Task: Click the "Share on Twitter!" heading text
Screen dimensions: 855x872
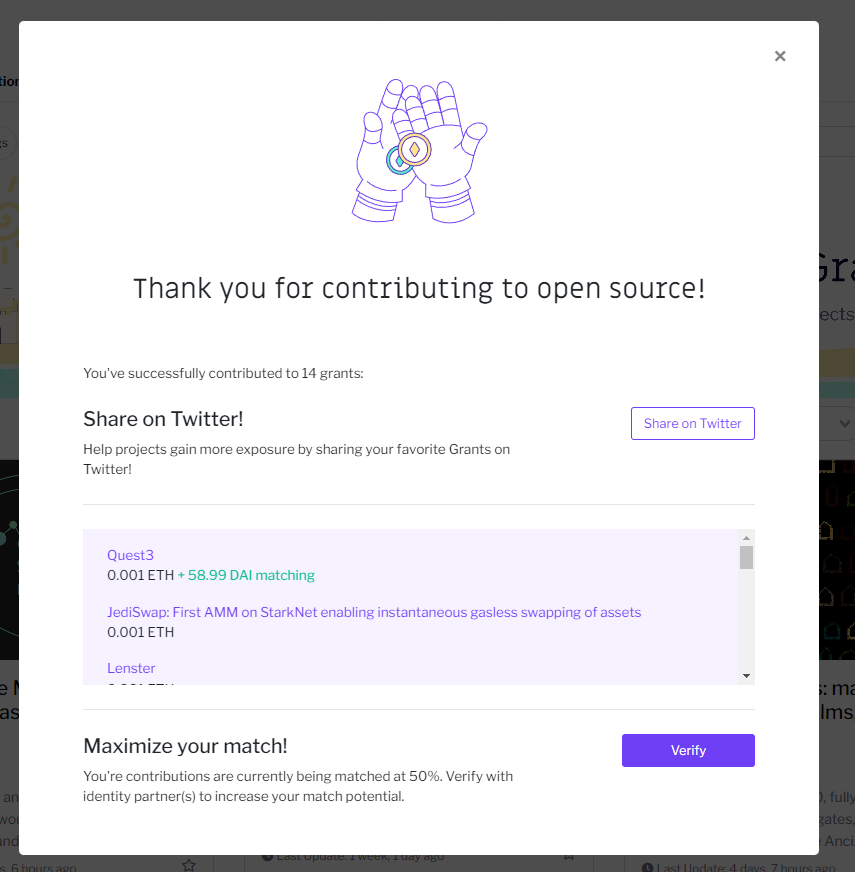Action: 163,418
